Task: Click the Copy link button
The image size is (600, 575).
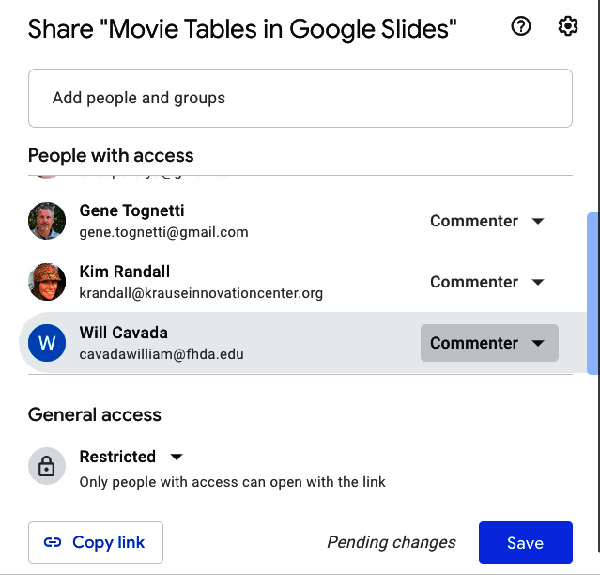Action: click(95, 542)
